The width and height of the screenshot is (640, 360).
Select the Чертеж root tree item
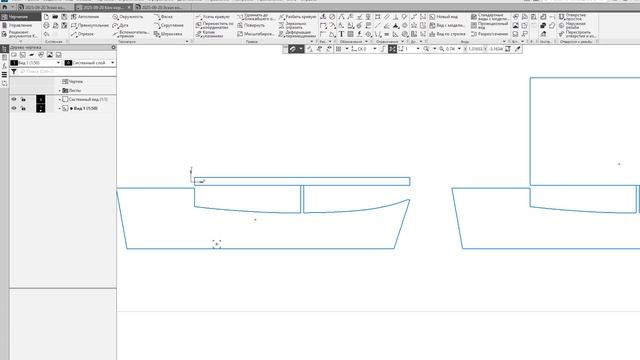(73, 82)
